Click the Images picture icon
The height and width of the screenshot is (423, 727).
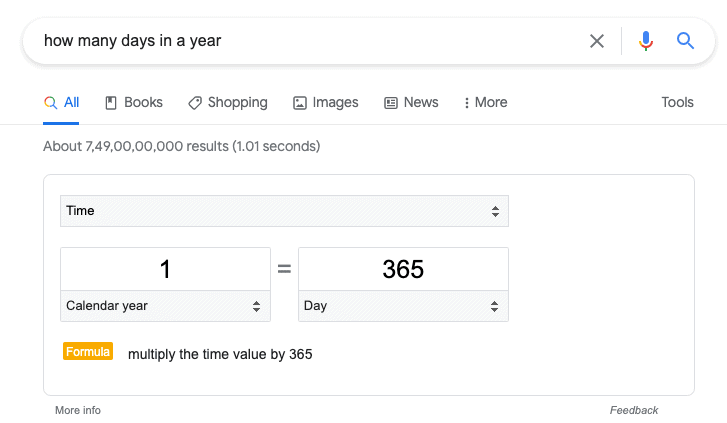coord(300,103)
